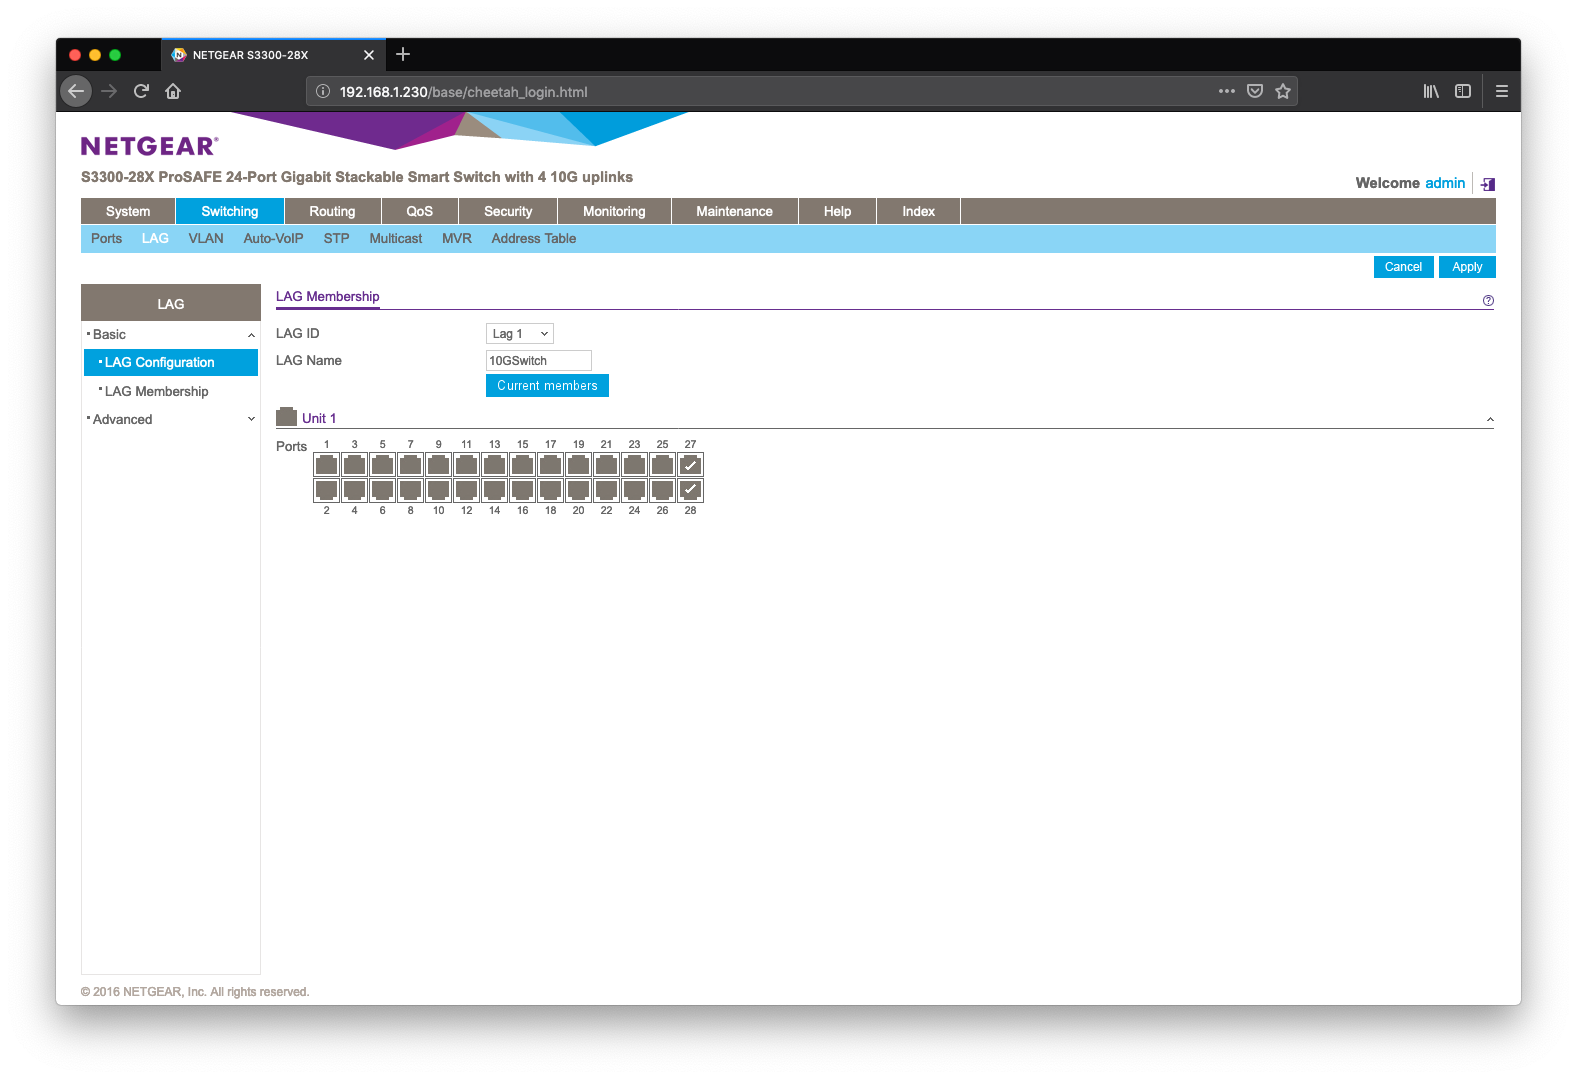
Task: Go to the Multicast submenu
Action: (x=395, y=239)
